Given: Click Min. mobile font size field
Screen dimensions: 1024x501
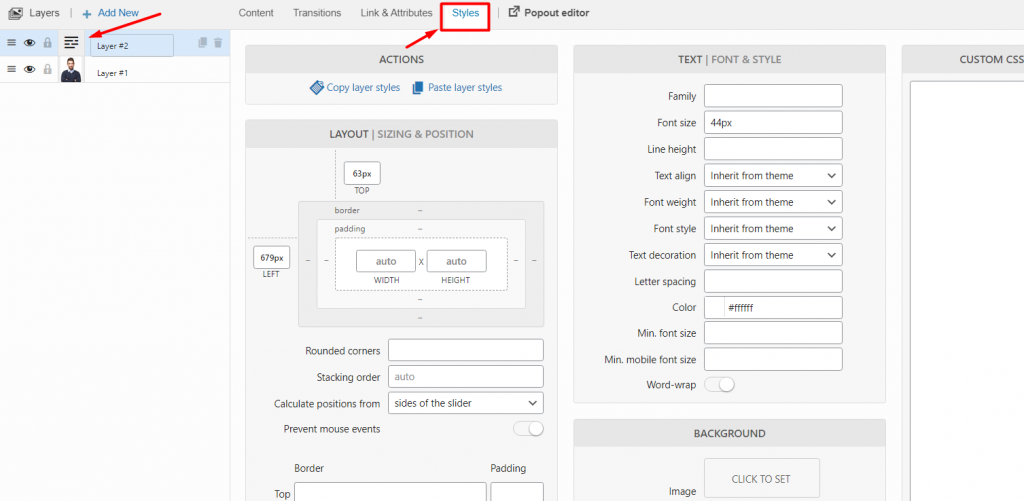Looking at the screenshot, I should coord(773,359).
